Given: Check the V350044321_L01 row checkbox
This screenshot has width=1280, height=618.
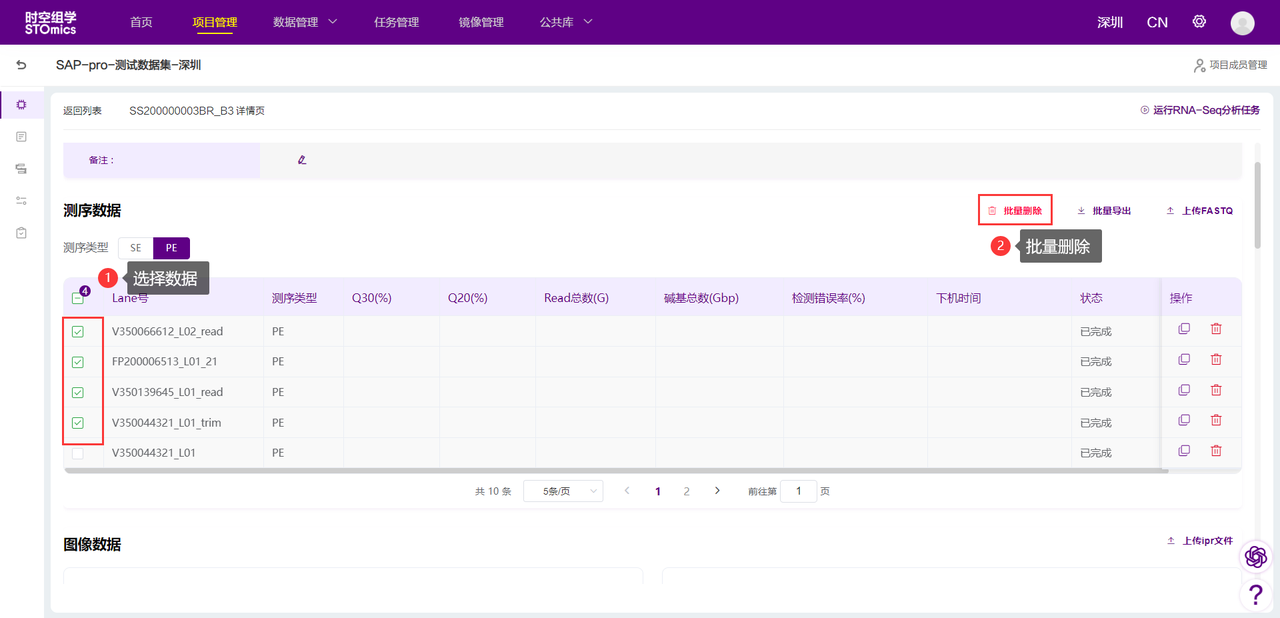Looking at the screenshot, I should 78,454.
